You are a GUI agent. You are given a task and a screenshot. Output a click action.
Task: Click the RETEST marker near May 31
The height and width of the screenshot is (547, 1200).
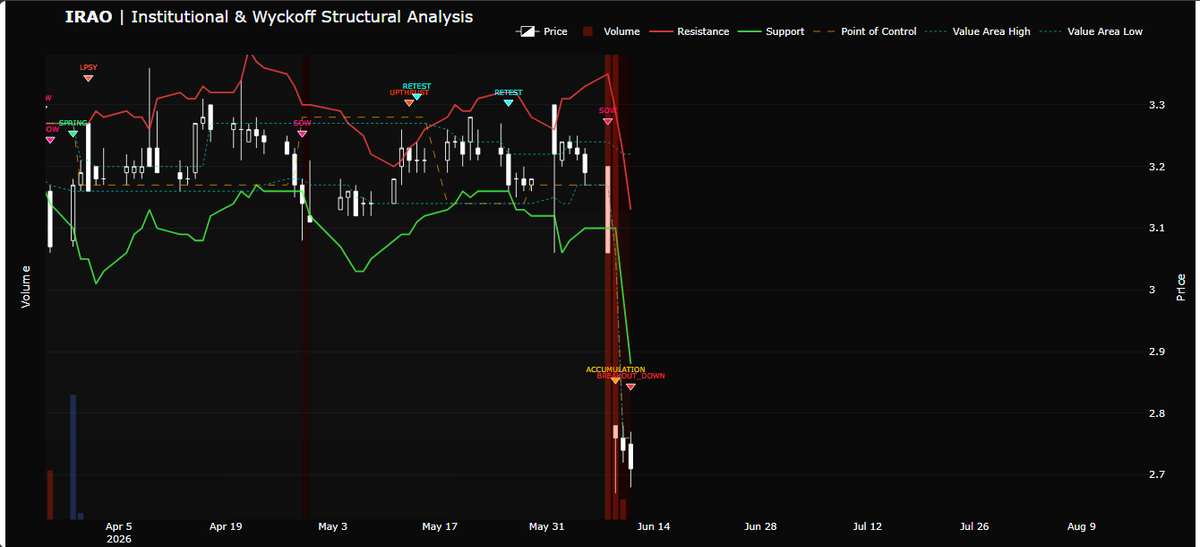tap(508, 102)
